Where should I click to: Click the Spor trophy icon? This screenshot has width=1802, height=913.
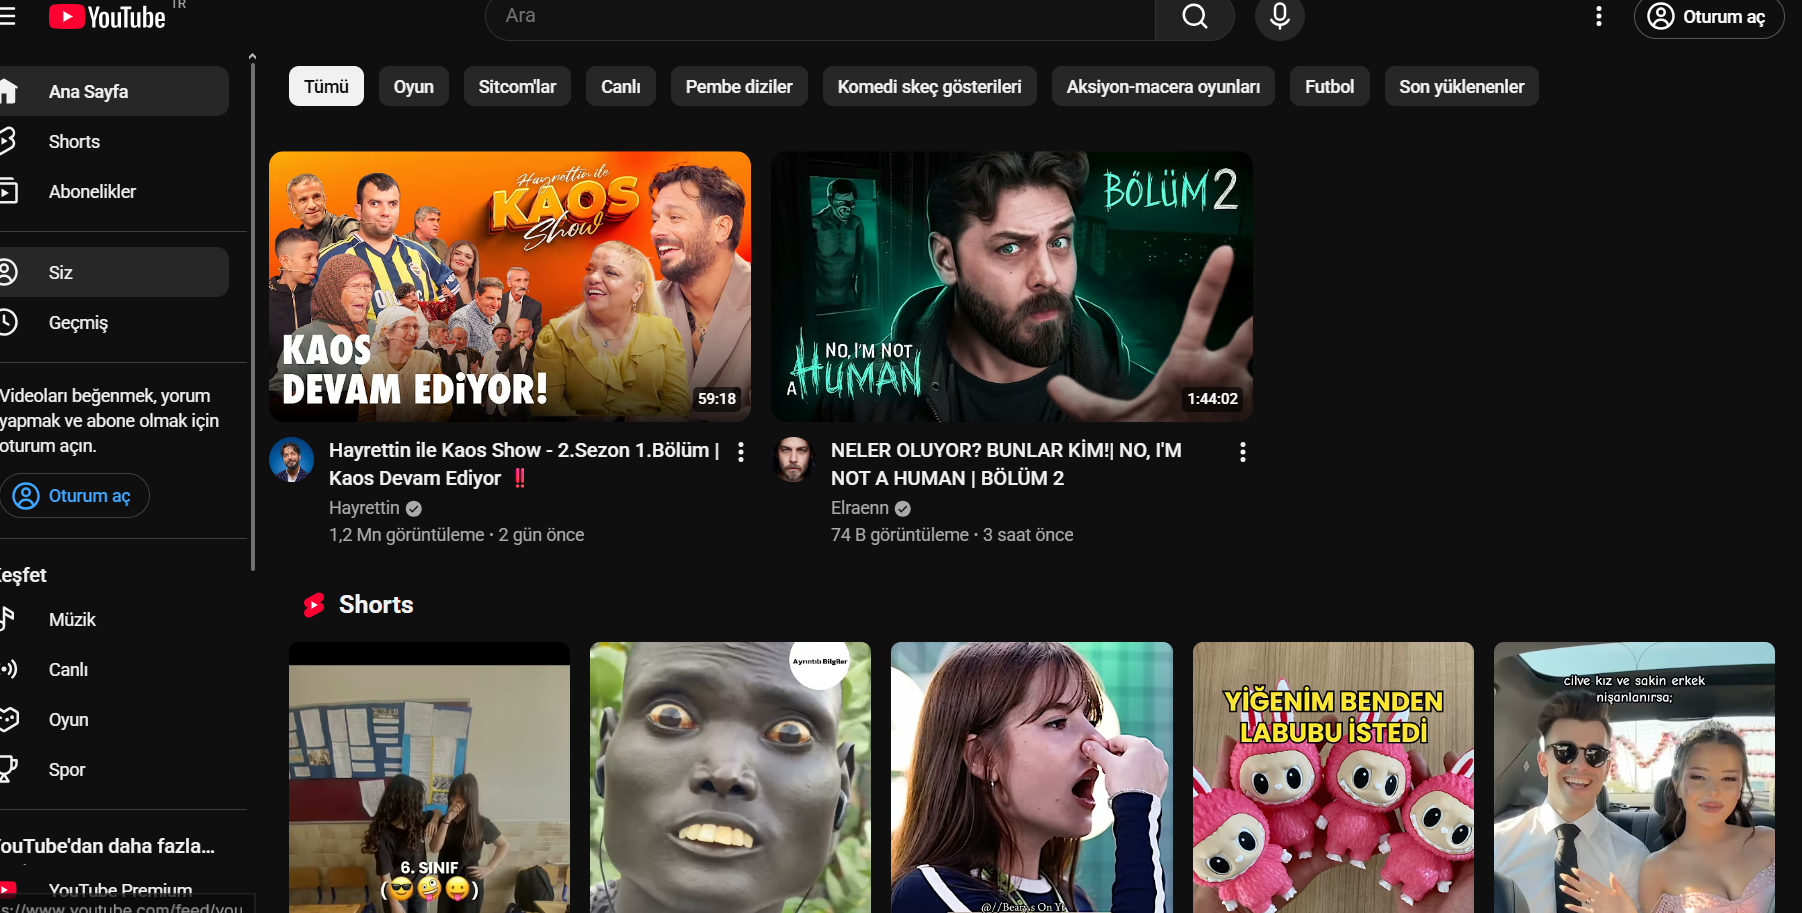[x=8, y=769]
